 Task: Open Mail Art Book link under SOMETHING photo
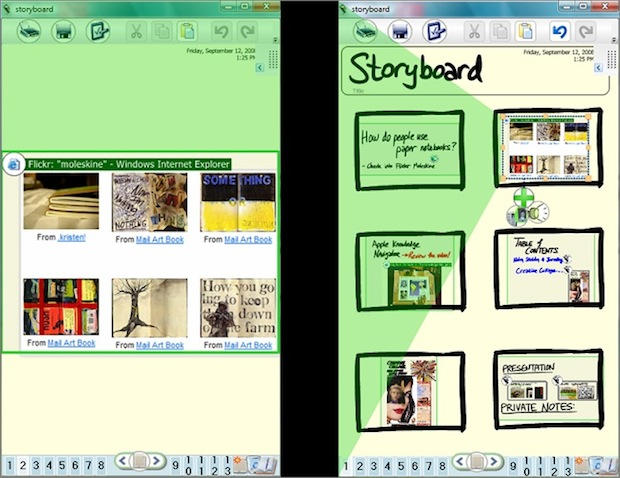(x=248, y=239)
